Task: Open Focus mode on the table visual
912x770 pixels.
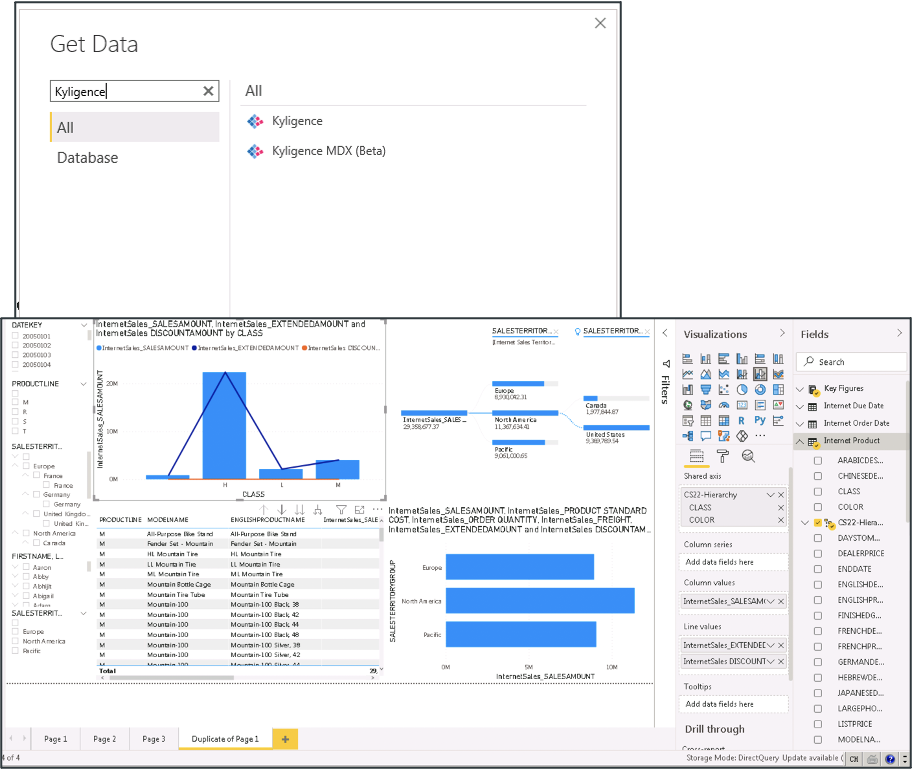Action: 359,510
